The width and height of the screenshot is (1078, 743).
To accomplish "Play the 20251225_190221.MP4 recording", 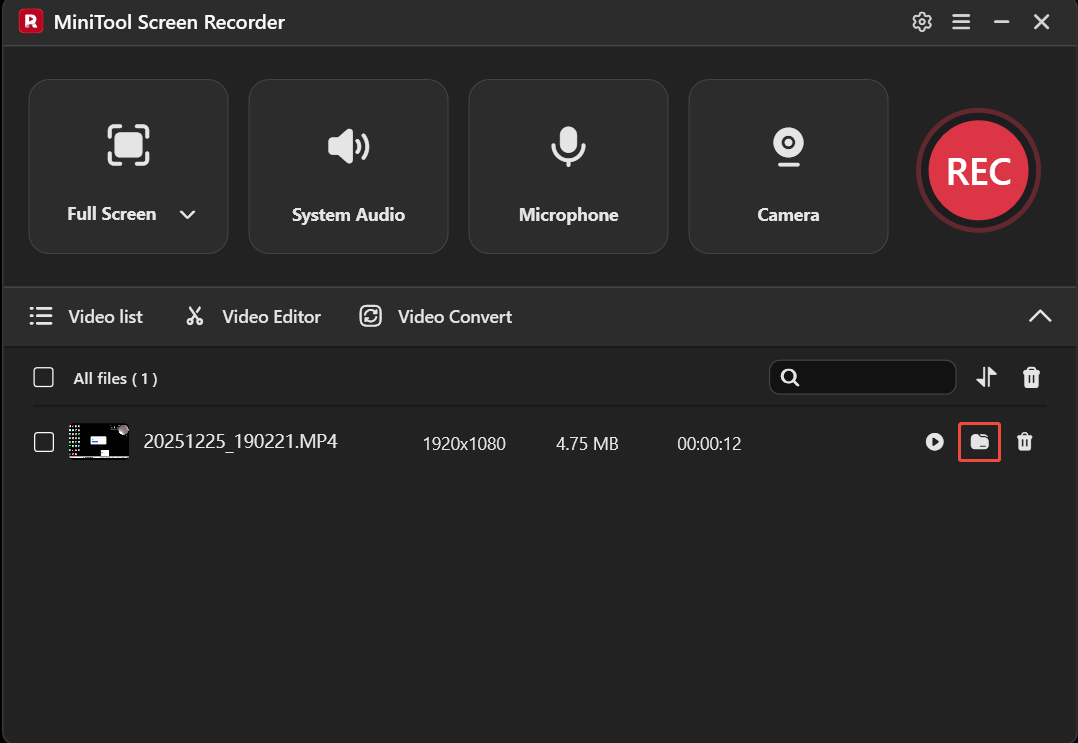I will pos(934,442).
